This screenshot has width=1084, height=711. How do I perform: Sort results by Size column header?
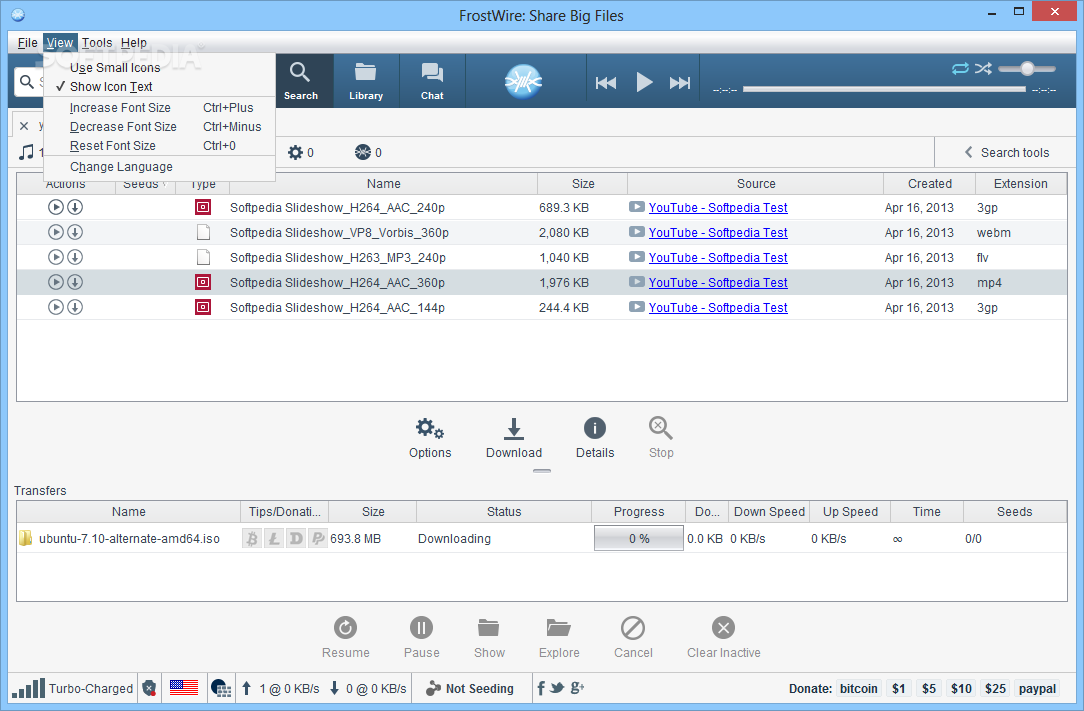pos(583,184)
